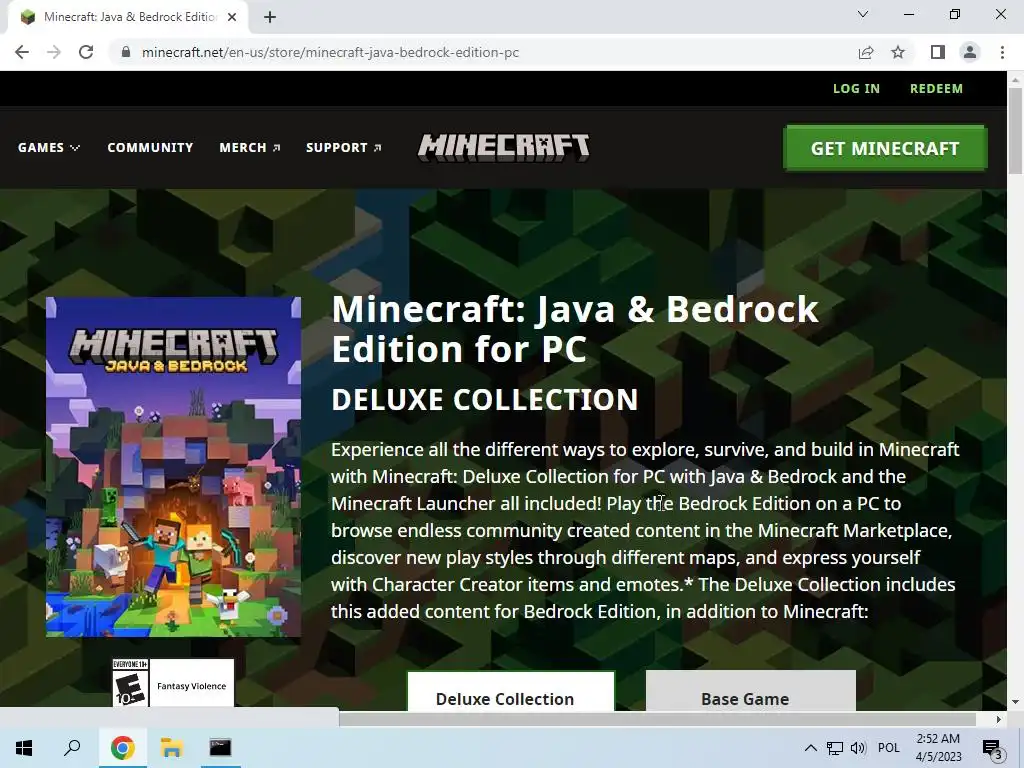Open Windows taskbar search
Screen dimensions: 1024x768
pyautogui.click(x=72, y=748)
